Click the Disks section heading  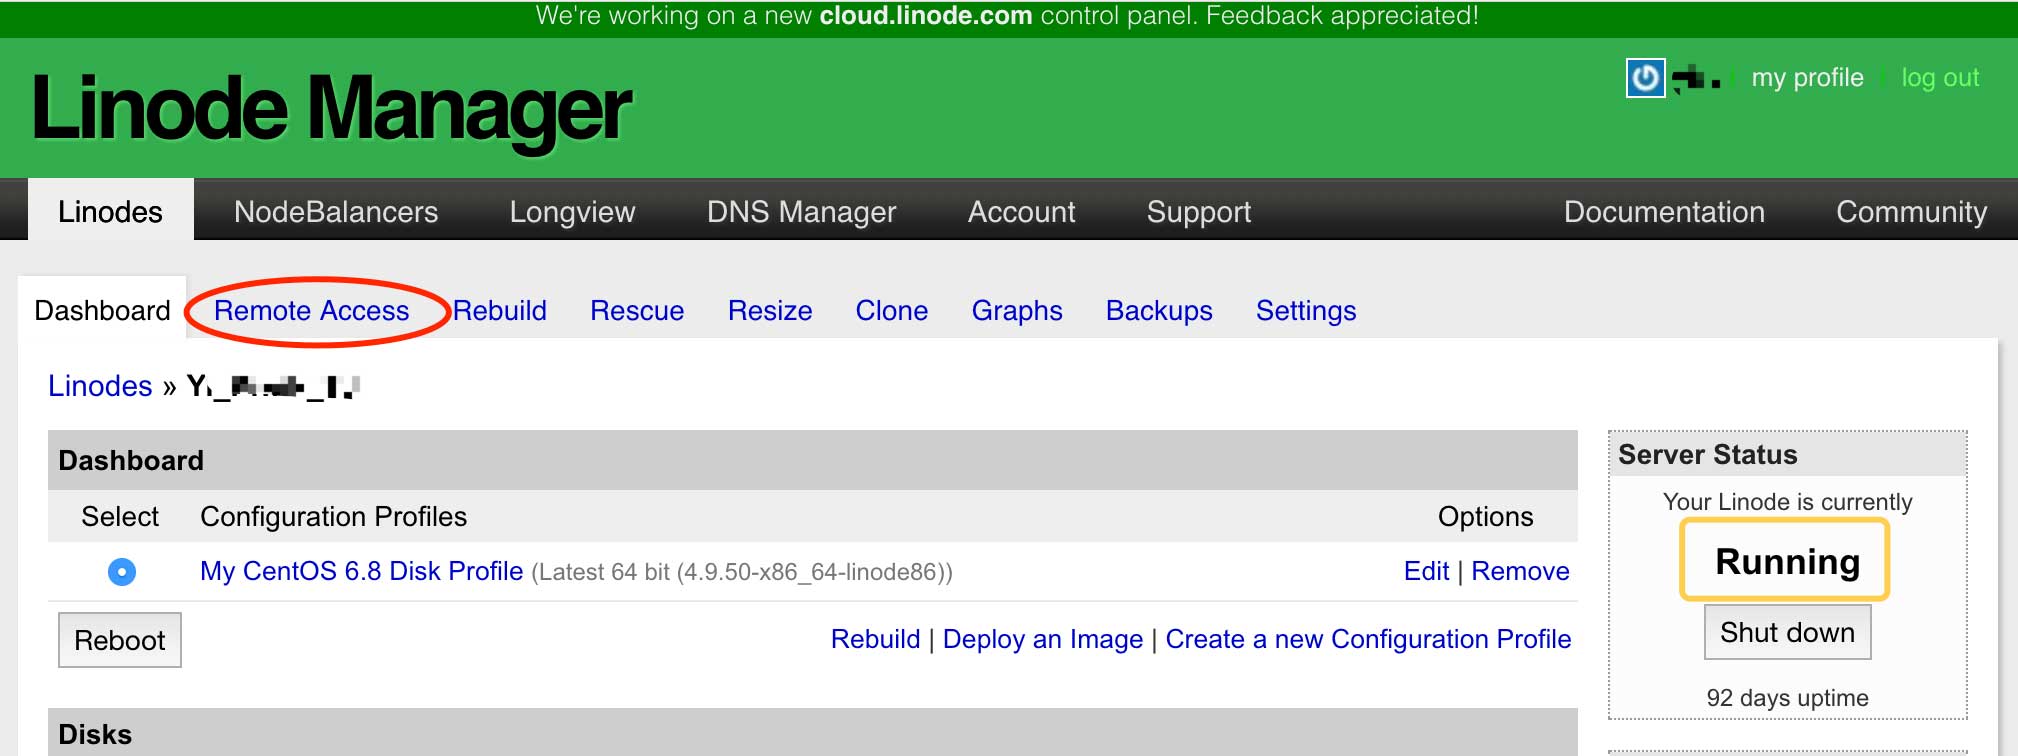tap(95, 735)
